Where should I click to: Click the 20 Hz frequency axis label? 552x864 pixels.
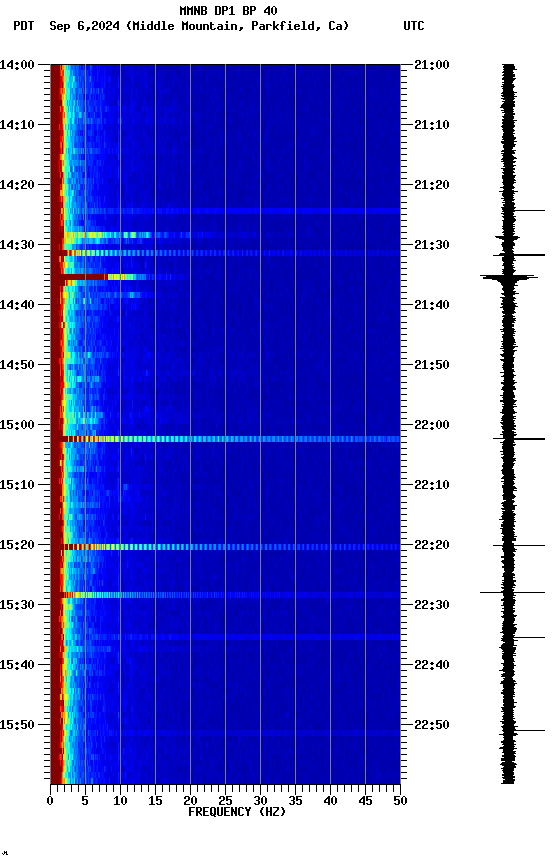point(190,801)
